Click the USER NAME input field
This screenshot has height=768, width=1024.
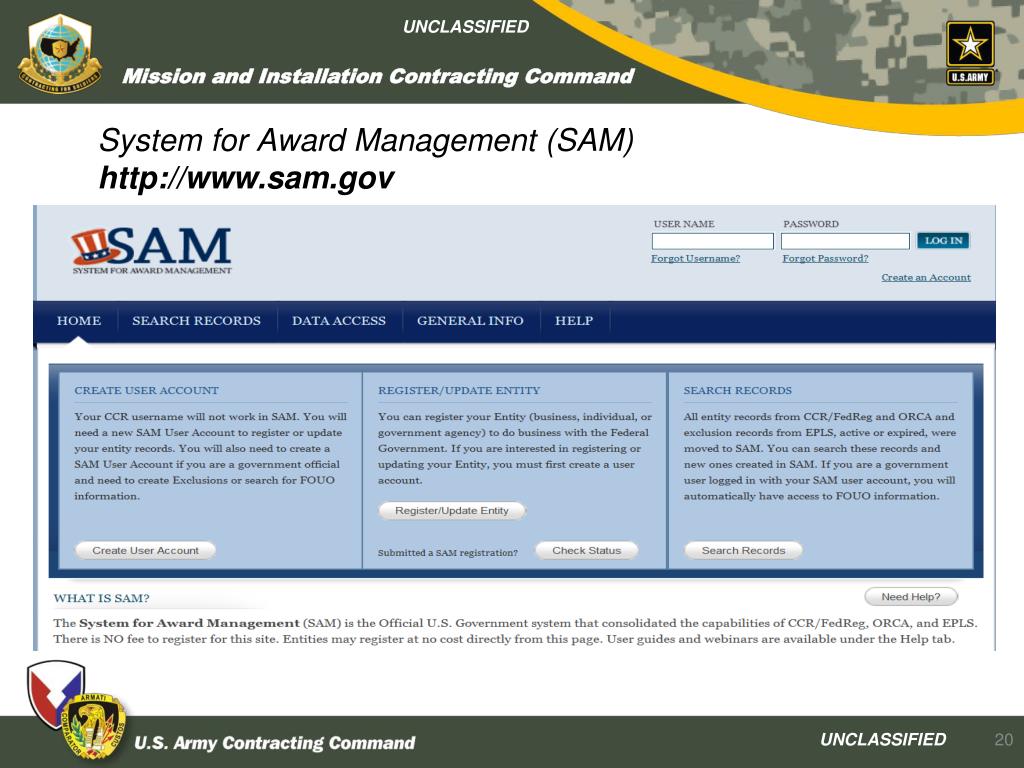(x=712, y=241)
